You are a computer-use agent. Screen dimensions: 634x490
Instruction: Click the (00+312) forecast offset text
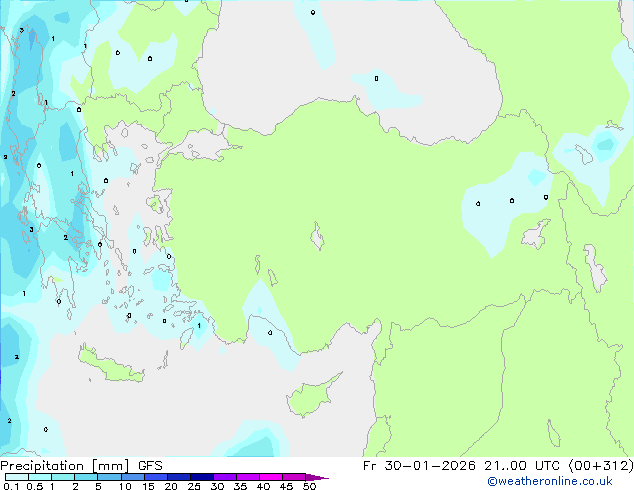[601, 466]
